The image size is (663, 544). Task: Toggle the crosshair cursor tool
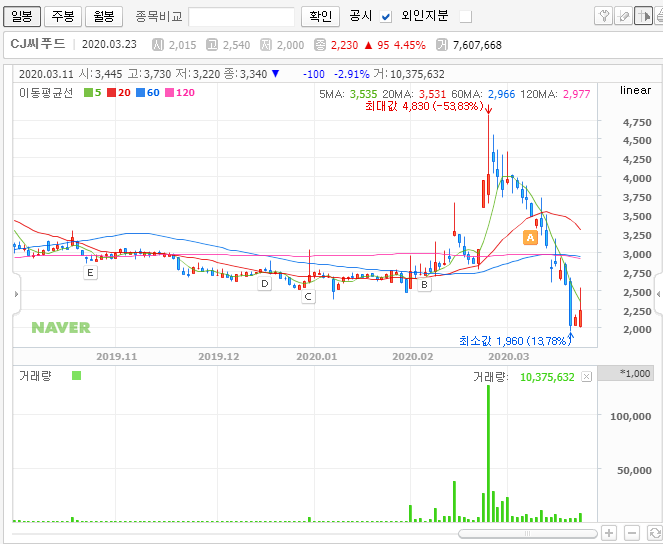pyautogui.click(x=643, y=16)
